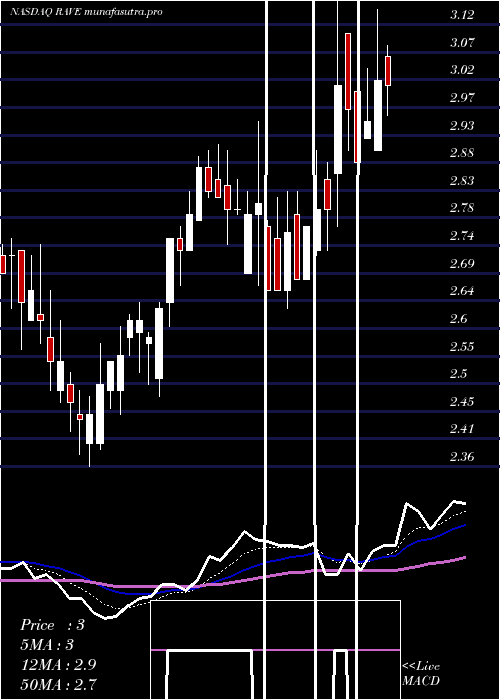Viewport: 500px width, 700px height.
Task: Click the NASDAQ RAVE munafasutra.pro title text
Action: click(86, 12)
